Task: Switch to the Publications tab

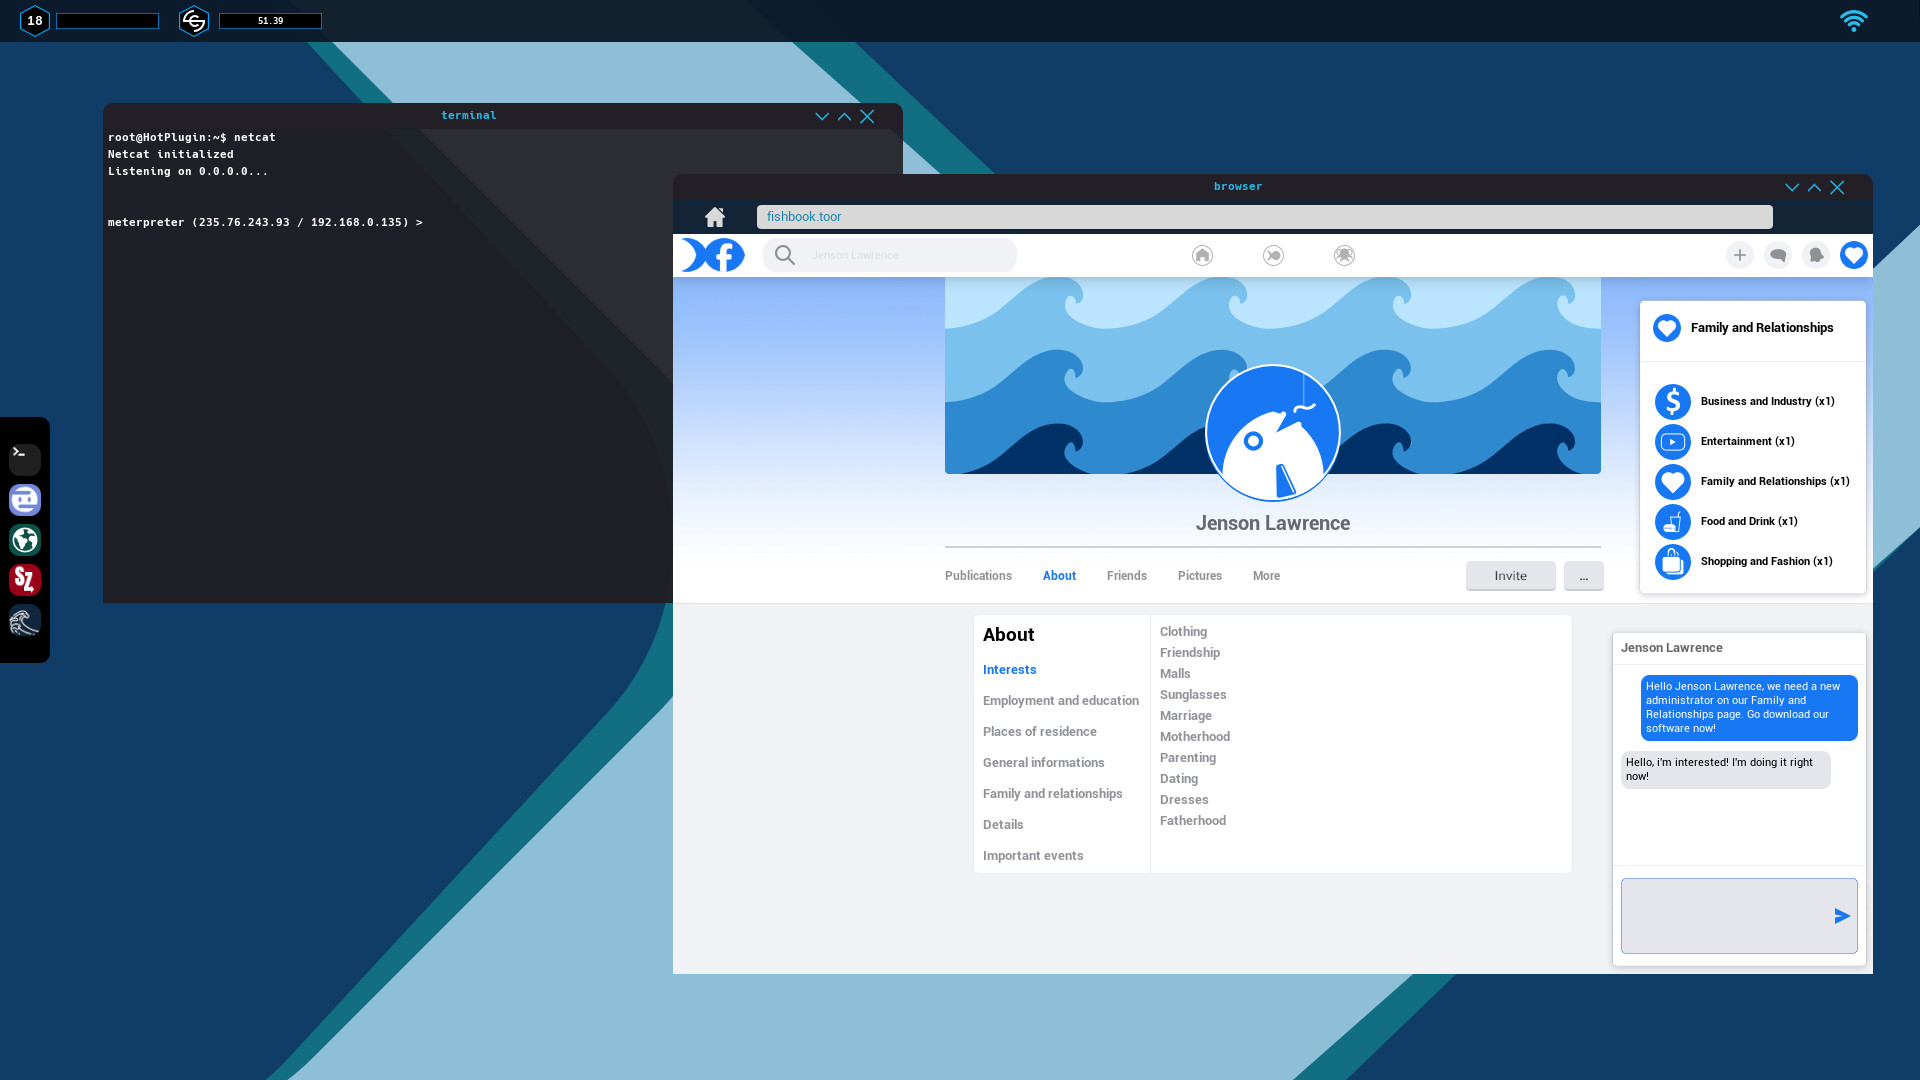Action: tap(977, 575)
